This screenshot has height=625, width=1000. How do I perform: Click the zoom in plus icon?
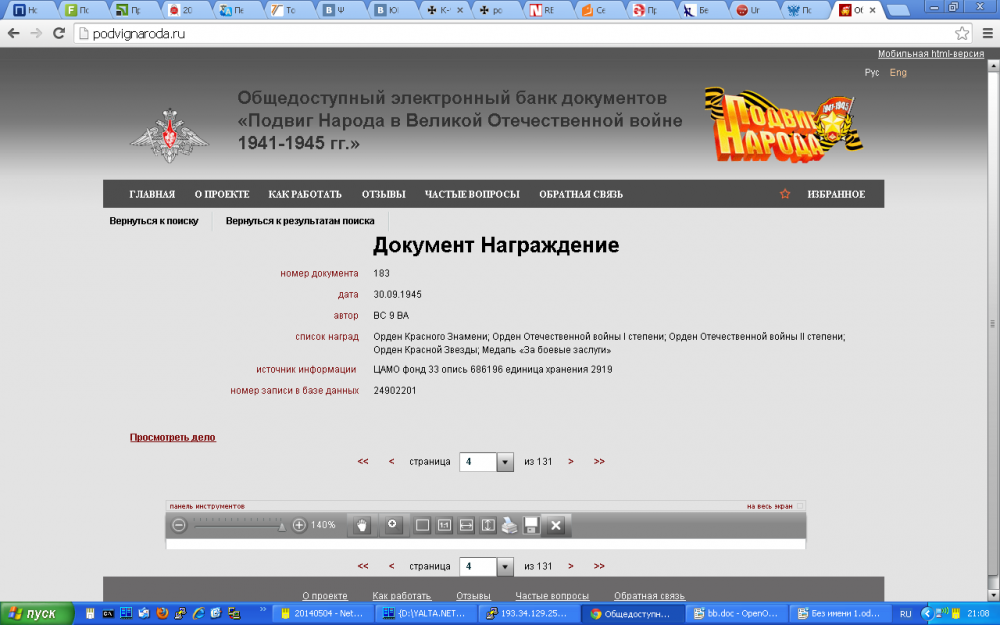coord(299,525)
